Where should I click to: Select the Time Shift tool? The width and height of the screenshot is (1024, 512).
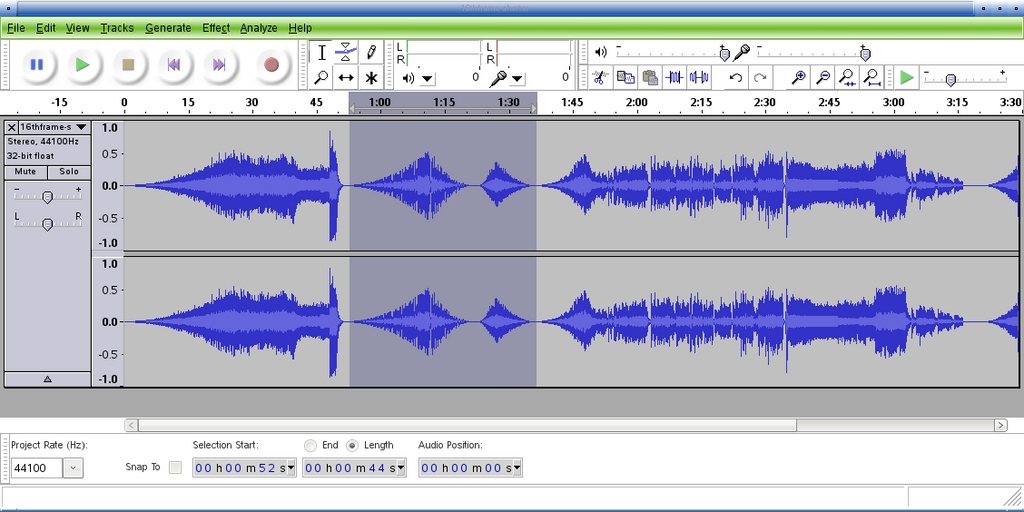click(346, 77)
